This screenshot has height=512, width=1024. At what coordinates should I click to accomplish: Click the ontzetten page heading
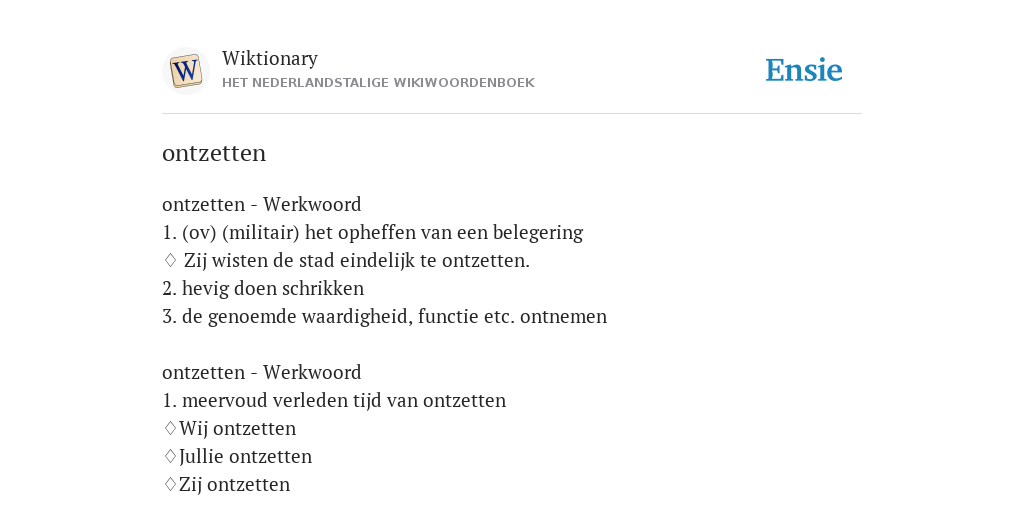[x=214, y=153]
